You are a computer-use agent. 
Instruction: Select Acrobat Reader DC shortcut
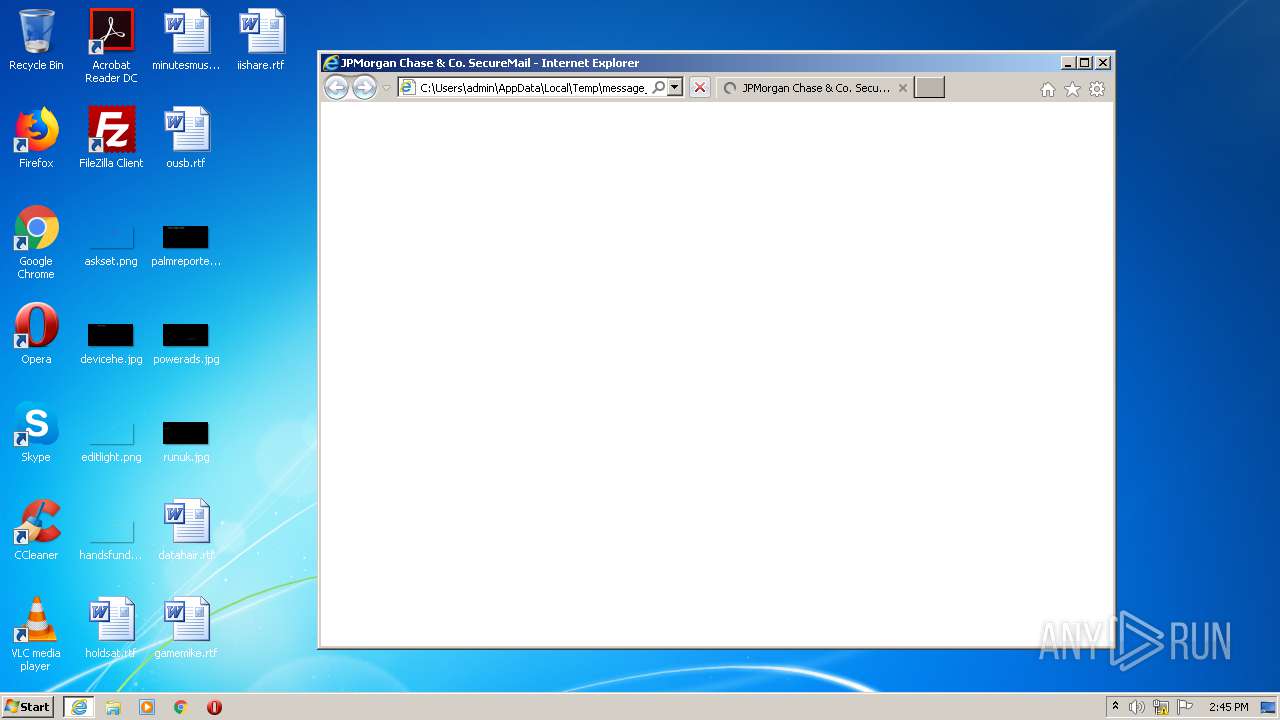tap(111, 46)
